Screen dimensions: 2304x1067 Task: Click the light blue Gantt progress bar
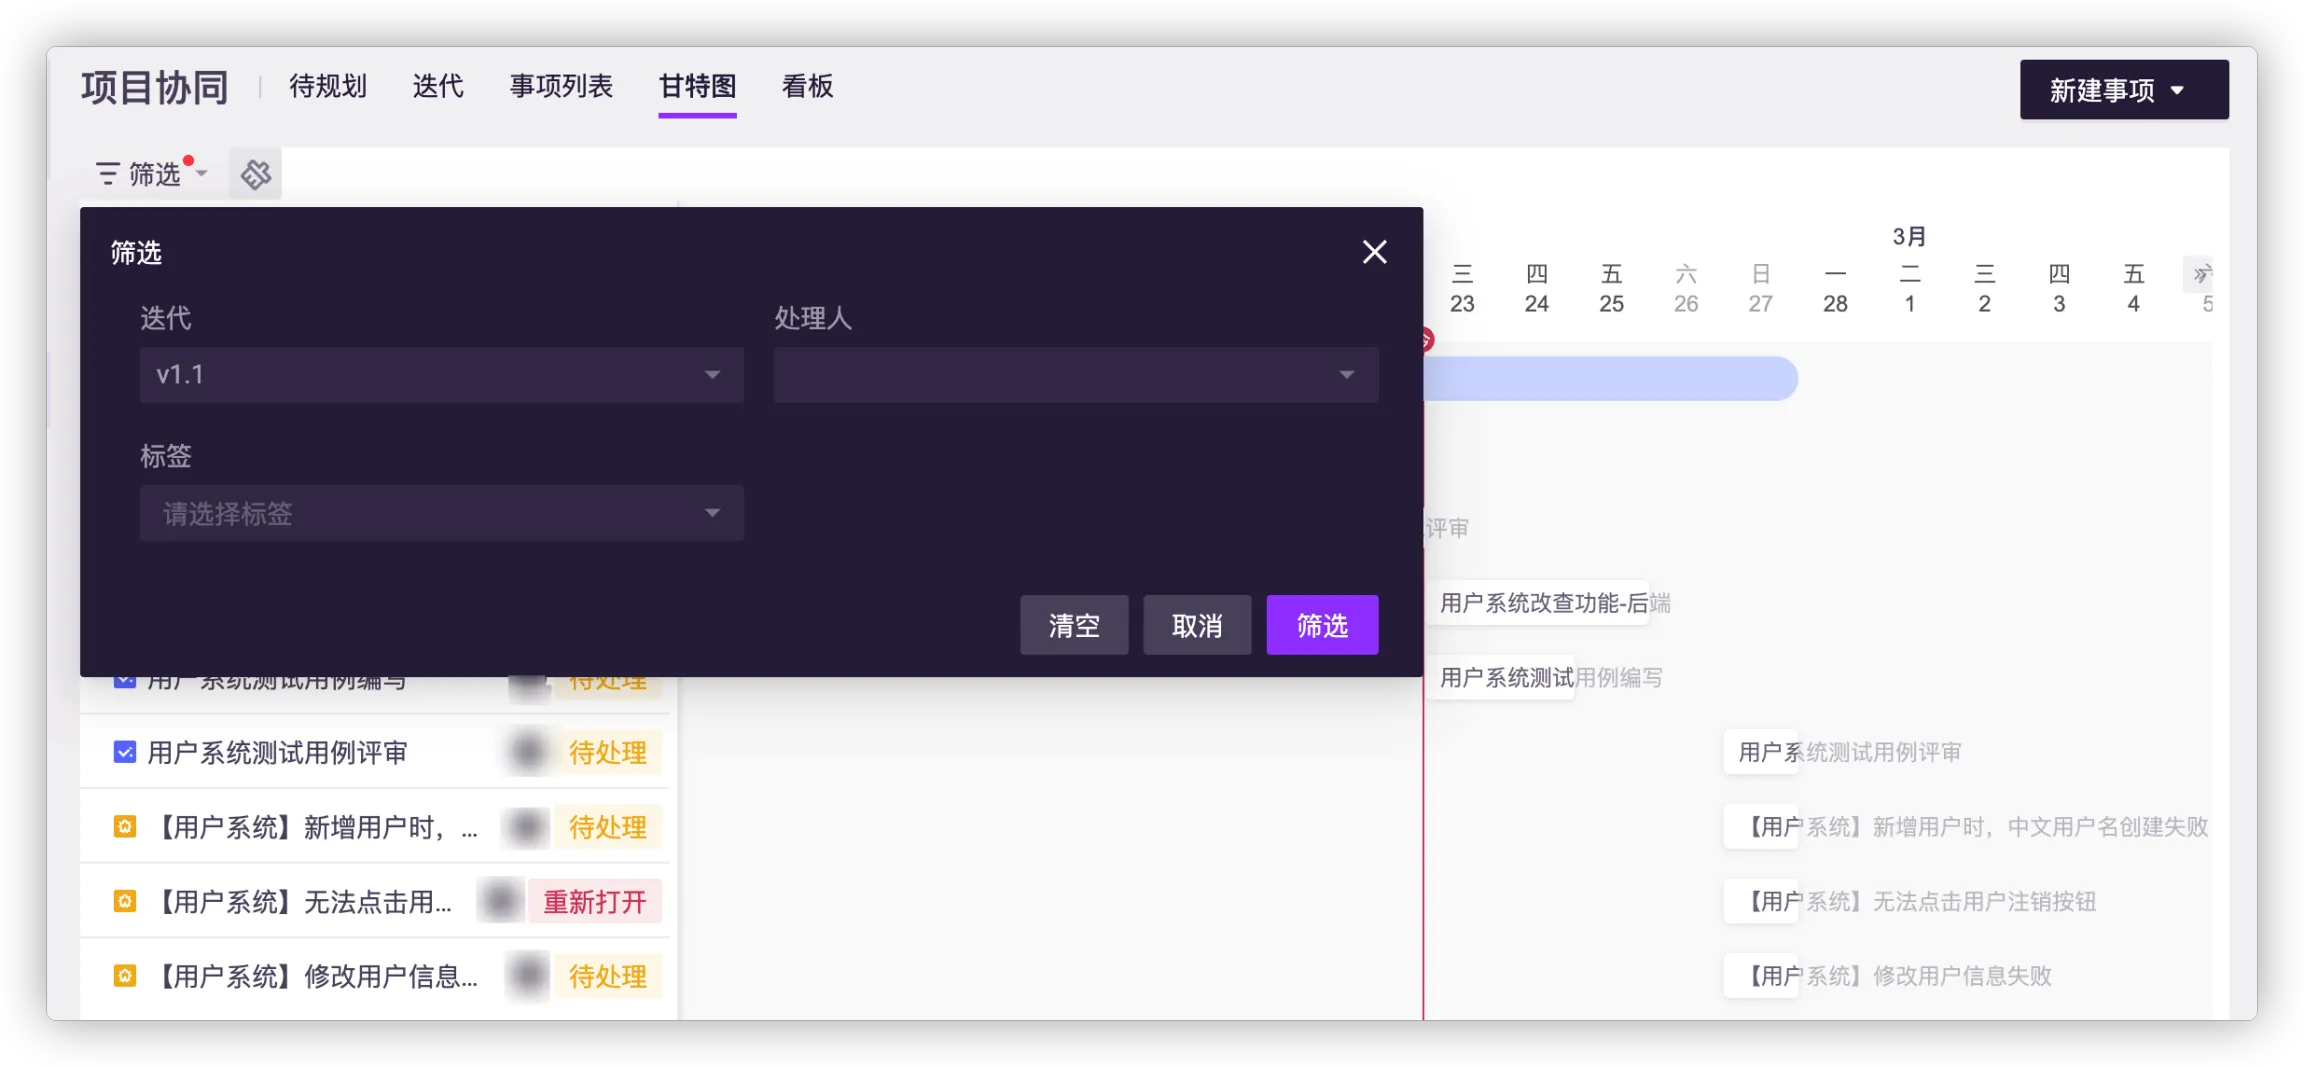point(1610,379)
